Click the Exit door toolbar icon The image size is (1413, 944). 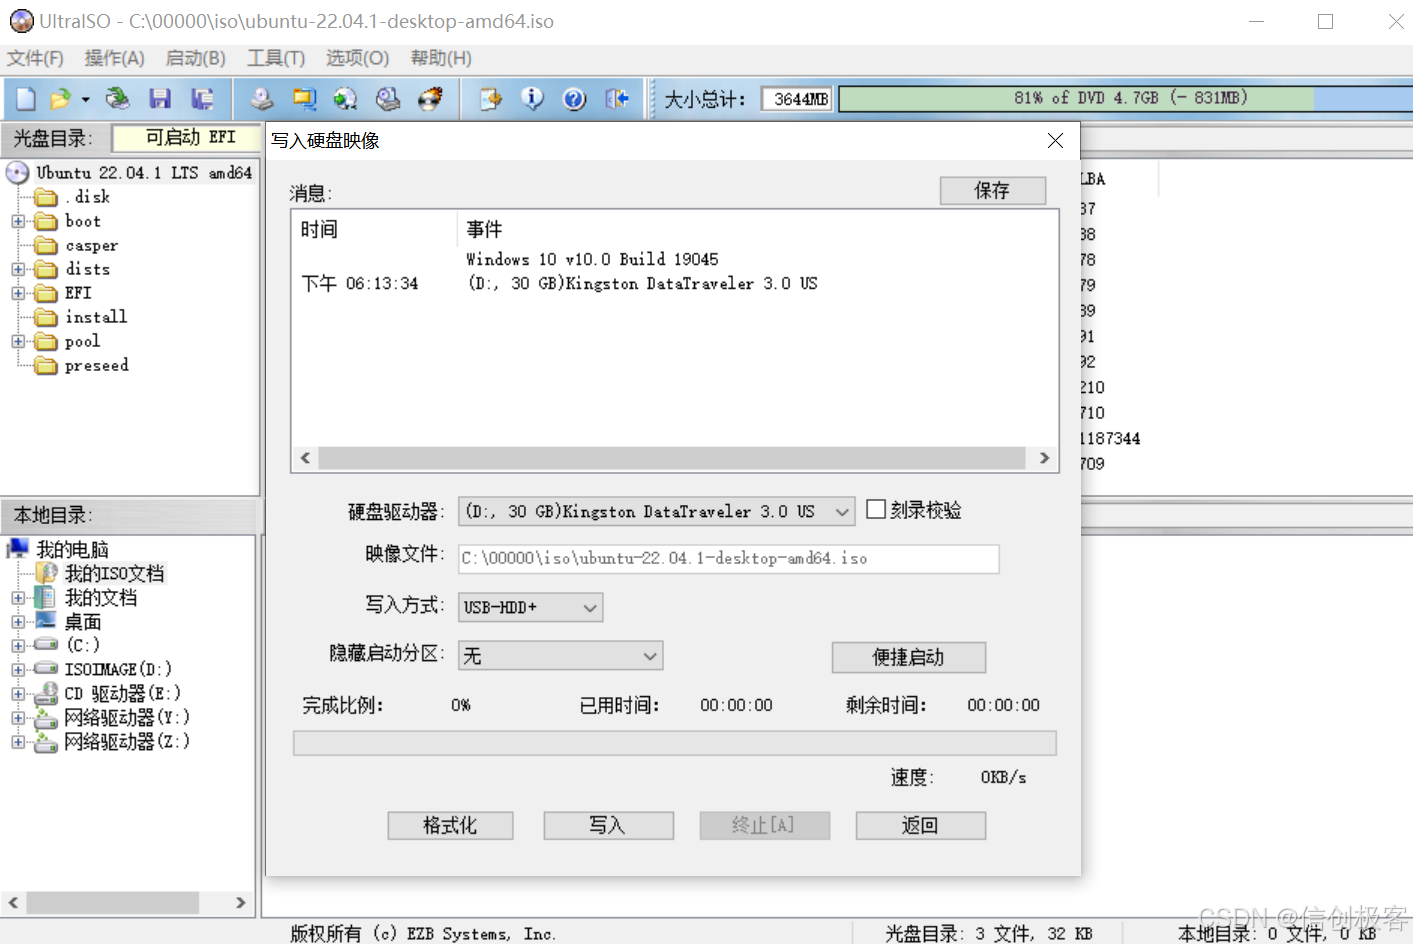pos(616,98)
